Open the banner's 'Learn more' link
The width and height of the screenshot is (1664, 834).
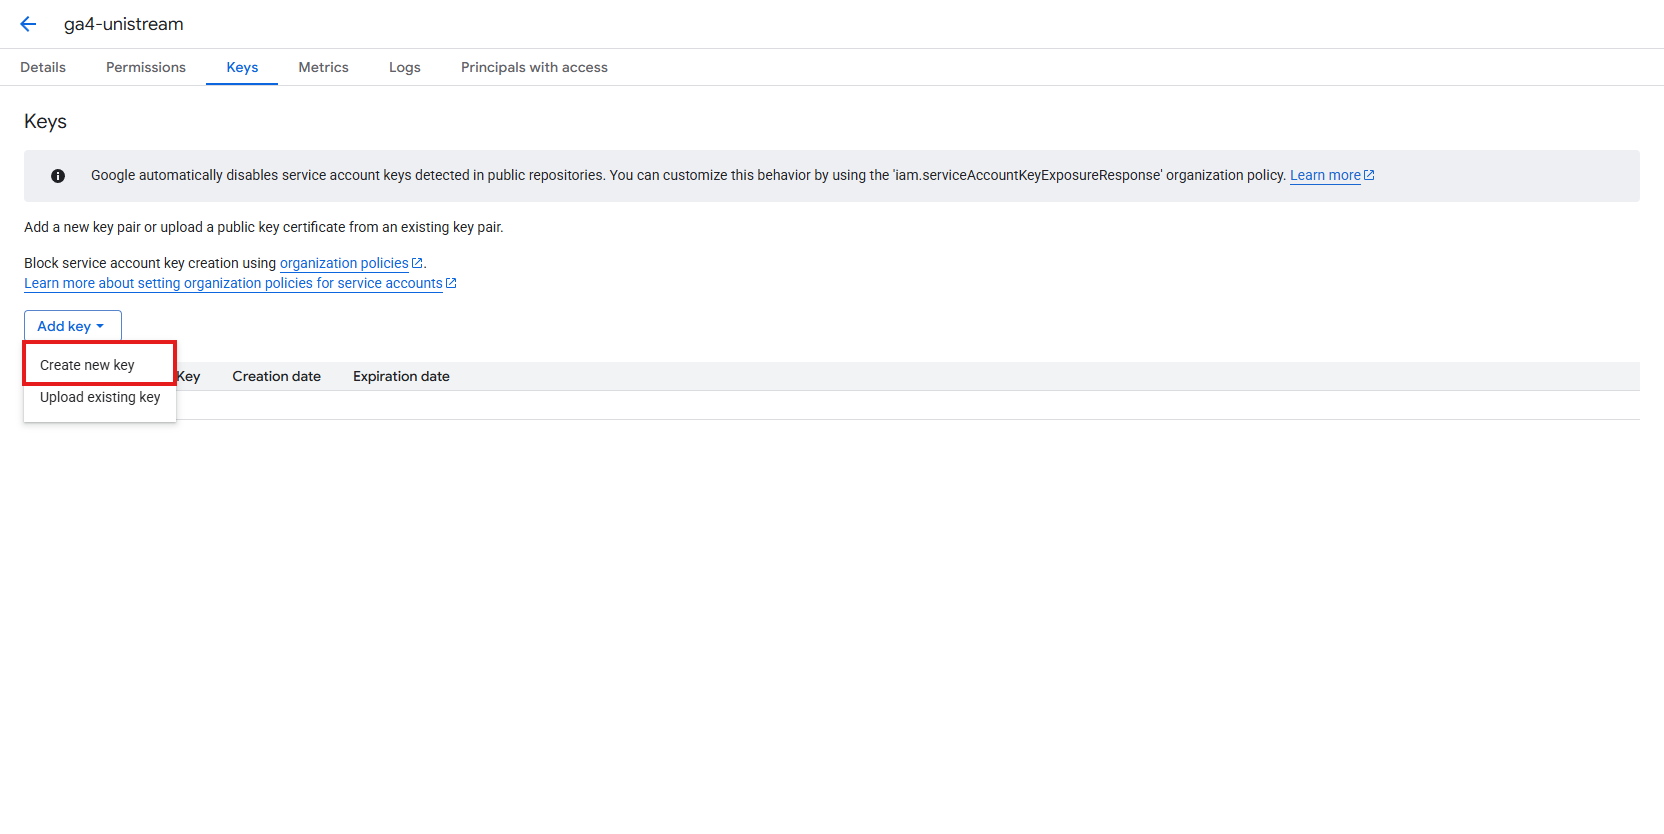click(x=1324, y=175)
